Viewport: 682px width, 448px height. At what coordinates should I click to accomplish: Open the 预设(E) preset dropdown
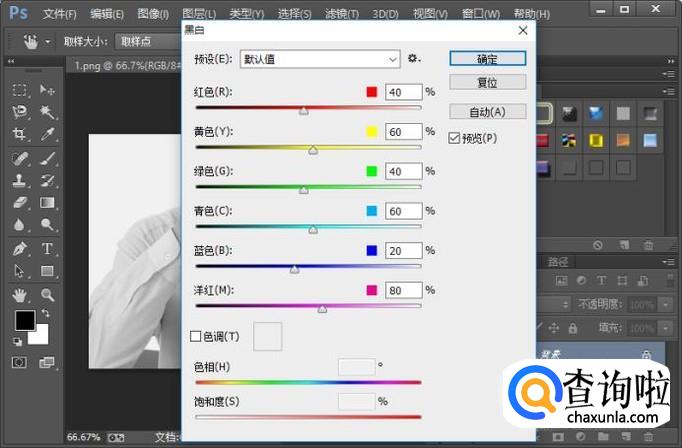pyautogui.click(x=320, y=59)
